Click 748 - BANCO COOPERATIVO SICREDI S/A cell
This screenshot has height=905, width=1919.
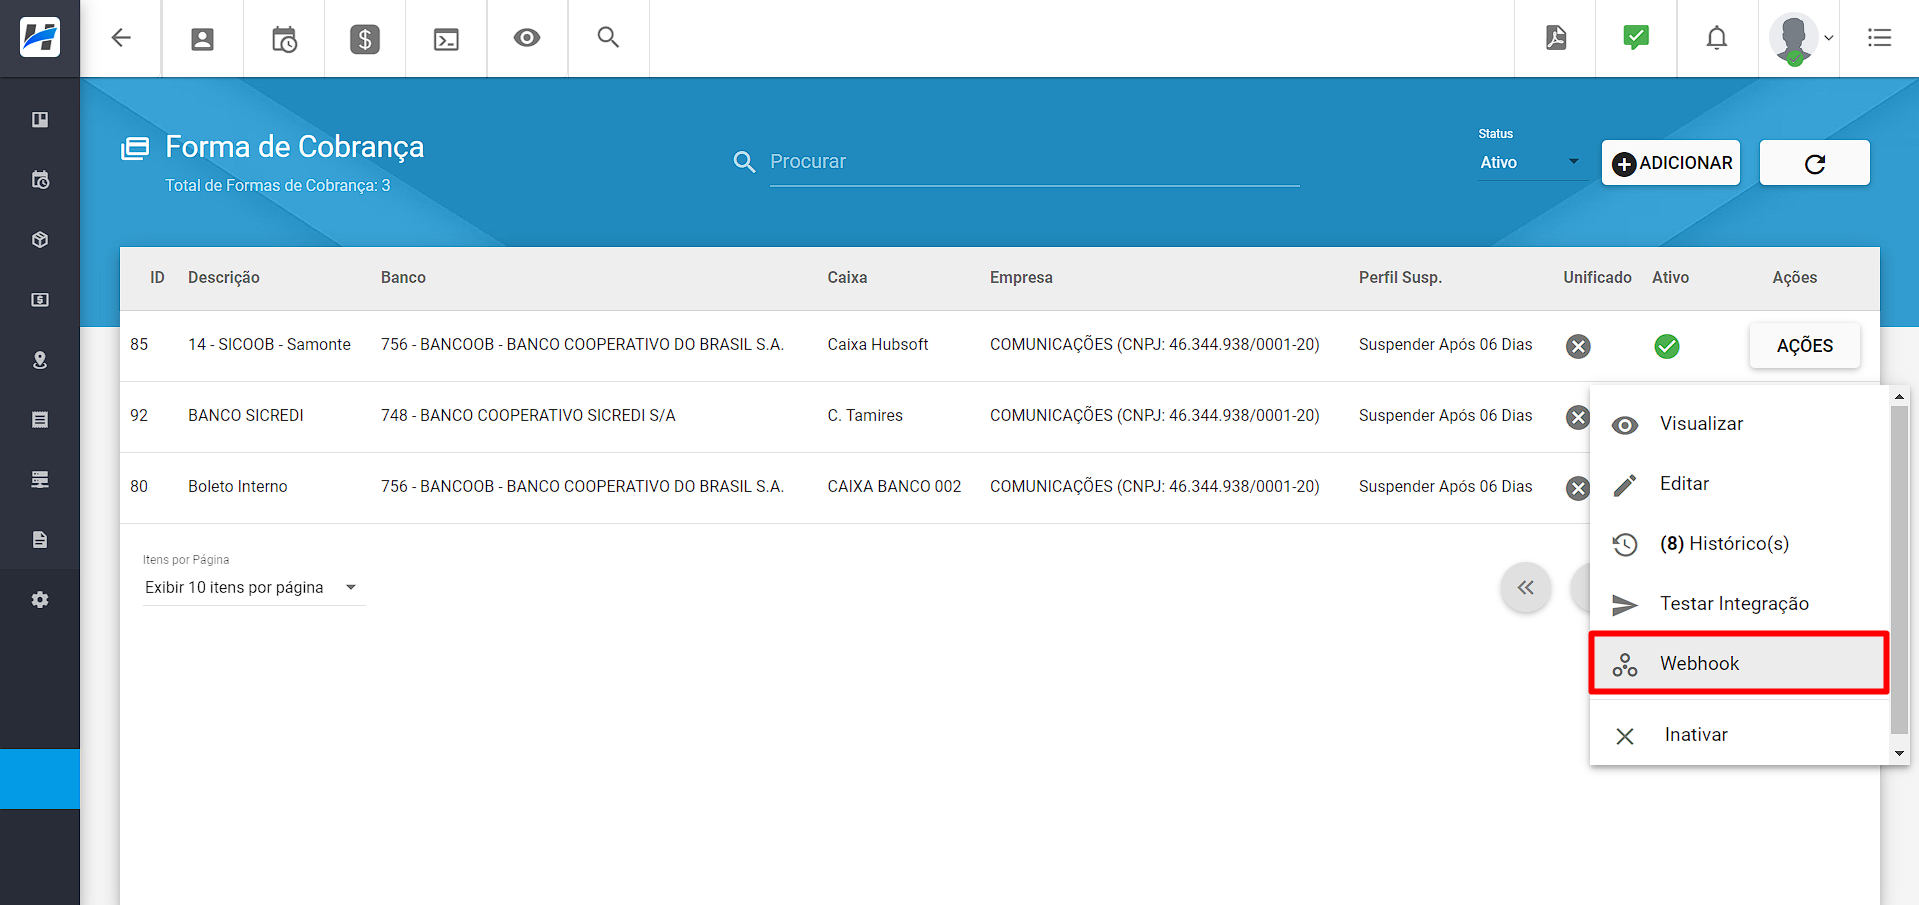[528, 416]
